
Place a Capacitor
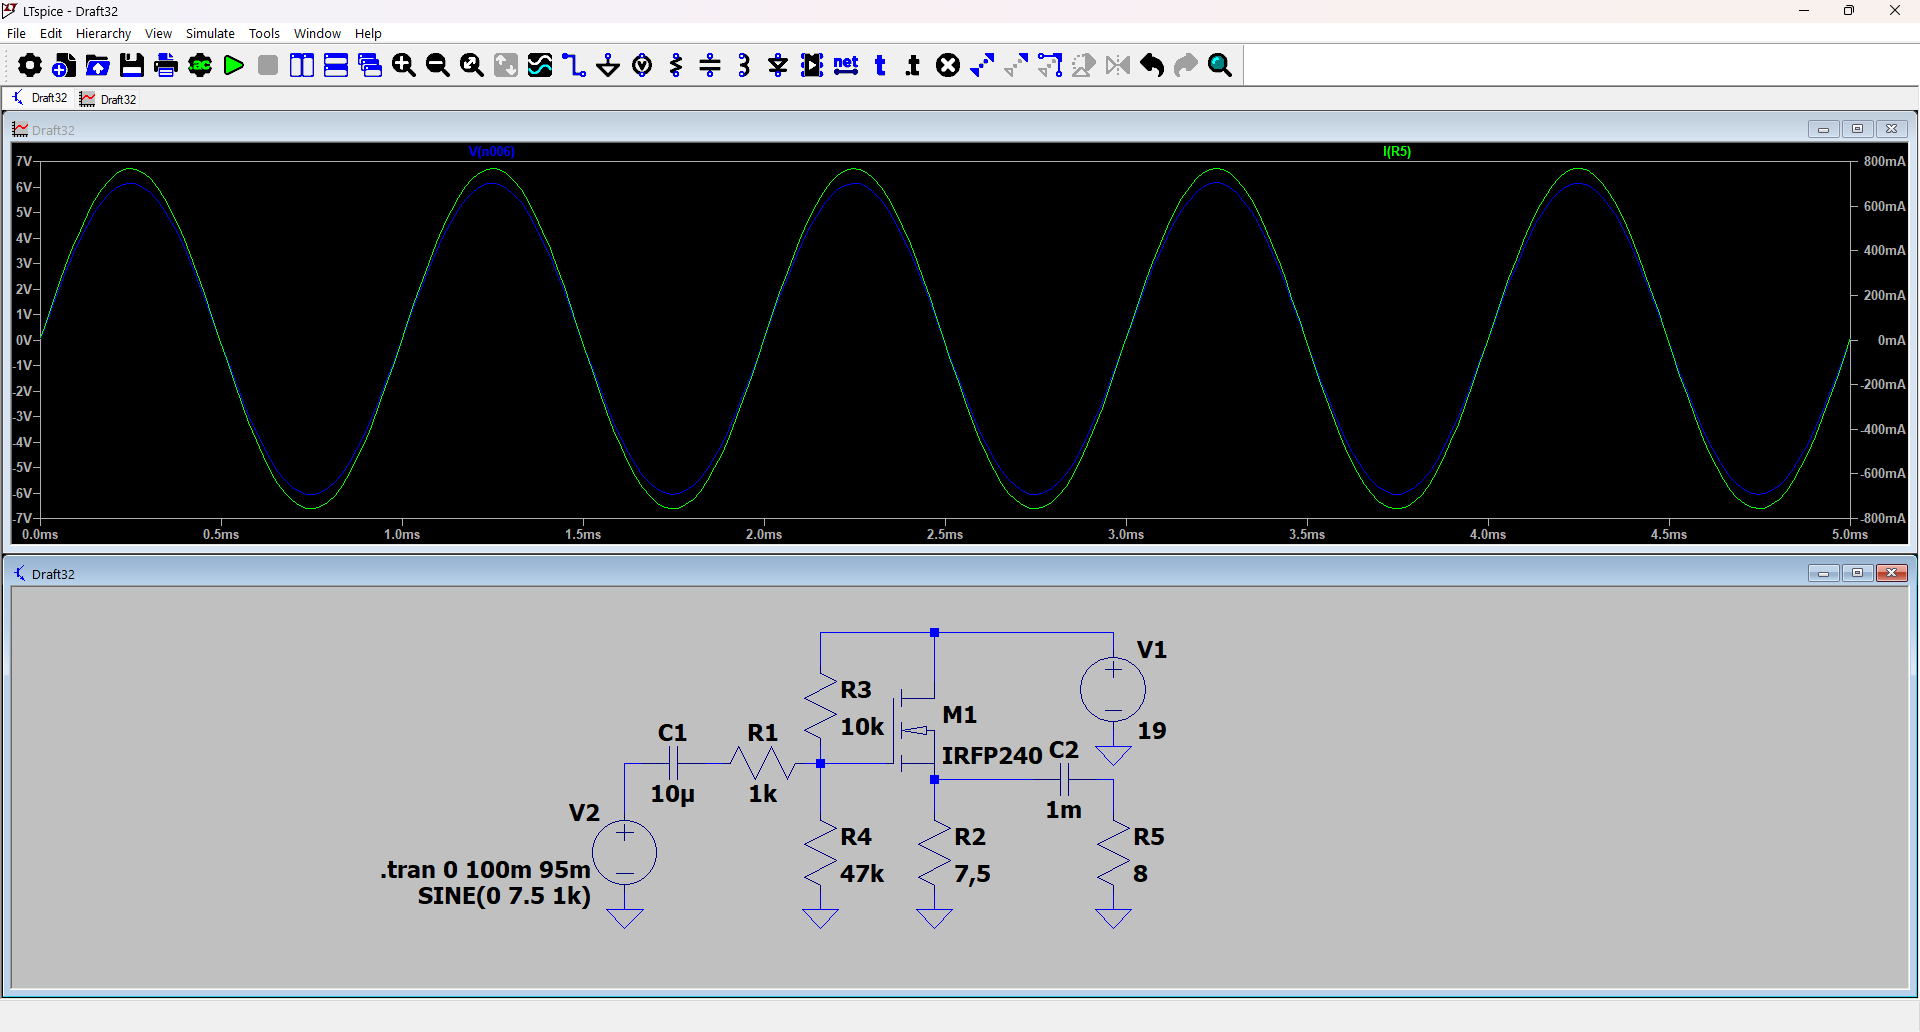tap(710, 66)
